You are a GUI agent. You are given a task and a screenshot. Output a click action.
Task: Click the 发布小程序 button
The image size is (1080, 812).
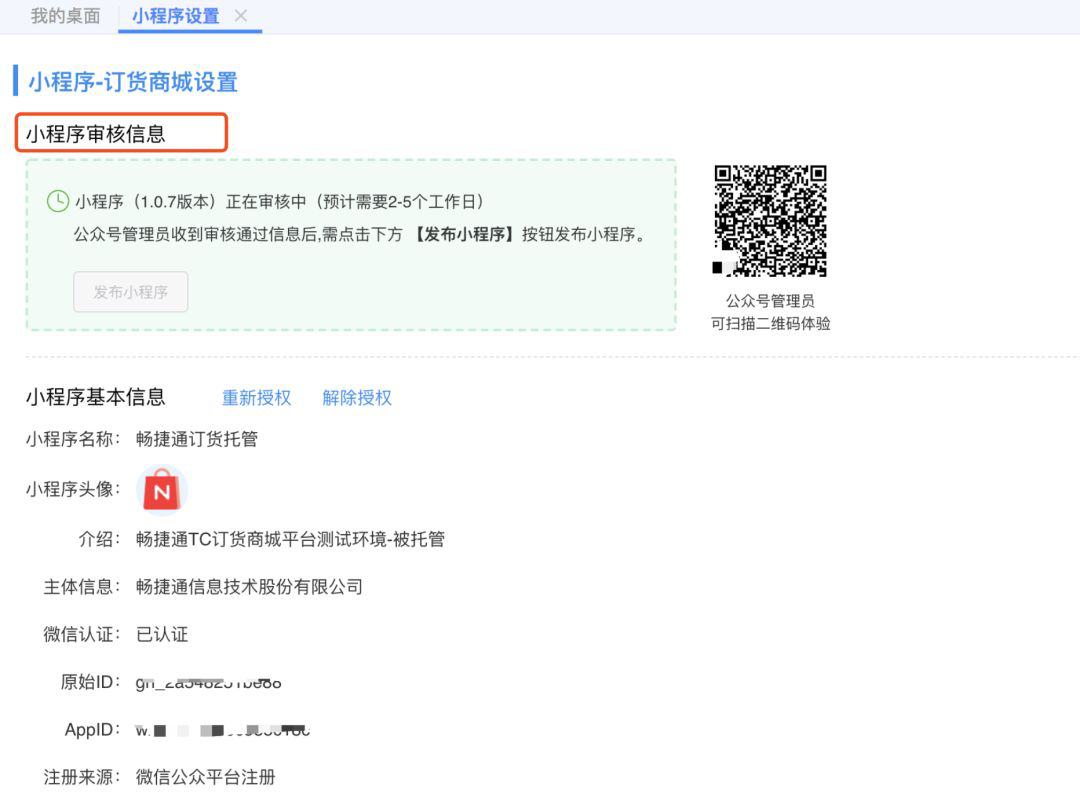tap(131, 292)
